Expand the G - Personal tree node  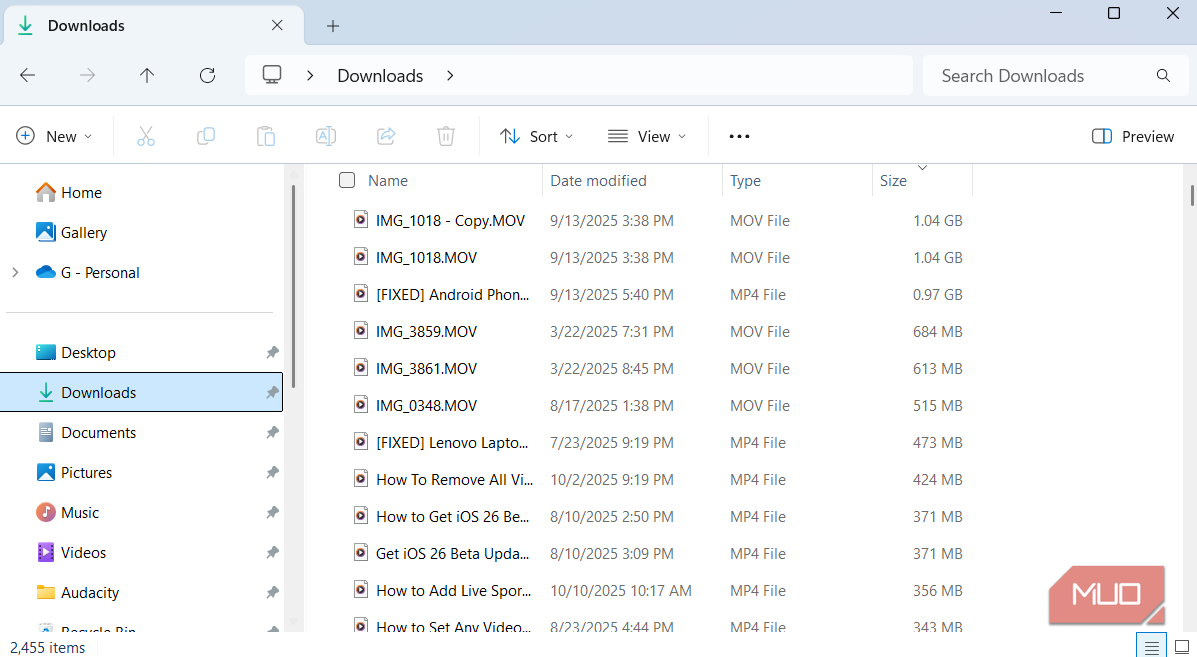[15, 272]
